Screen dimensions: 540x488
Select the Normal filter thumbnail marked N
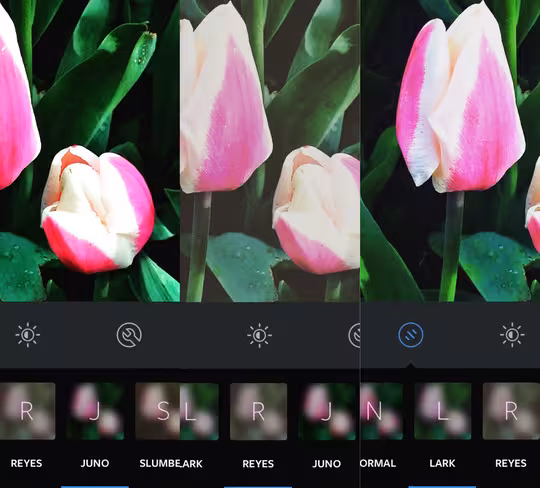click(x=382, y=411)
